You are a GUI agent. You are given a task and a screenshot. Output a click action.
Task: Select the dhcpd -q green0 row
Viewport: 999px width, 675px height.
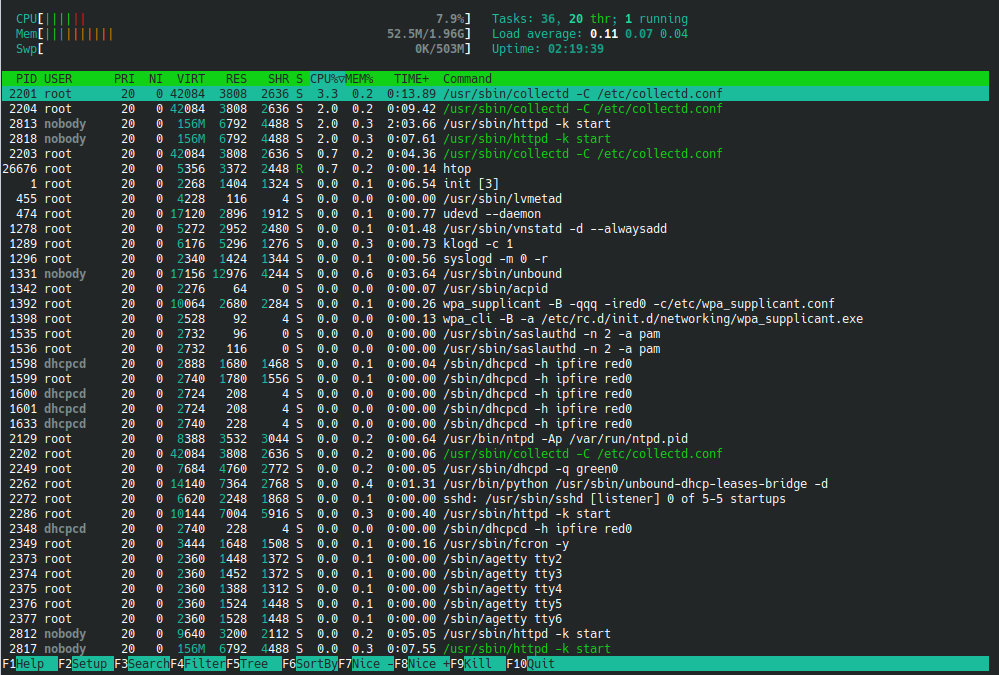tap(495, 468)
